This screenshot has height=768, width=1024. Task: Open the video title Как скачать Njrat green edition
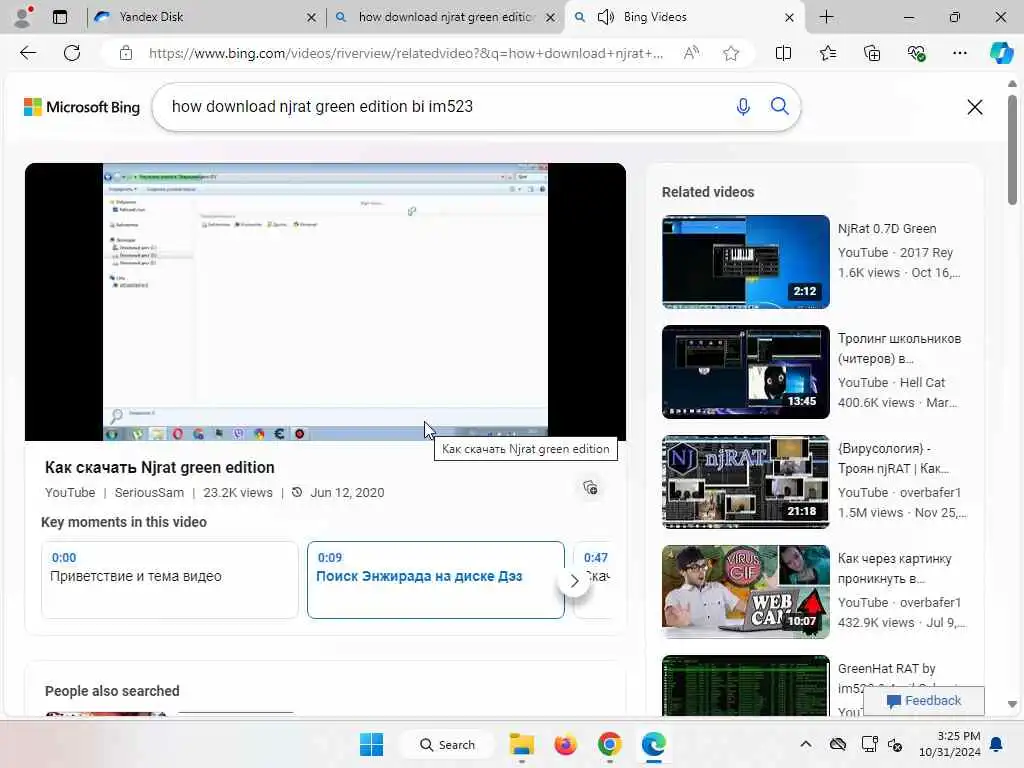click(x=159, y=468)
